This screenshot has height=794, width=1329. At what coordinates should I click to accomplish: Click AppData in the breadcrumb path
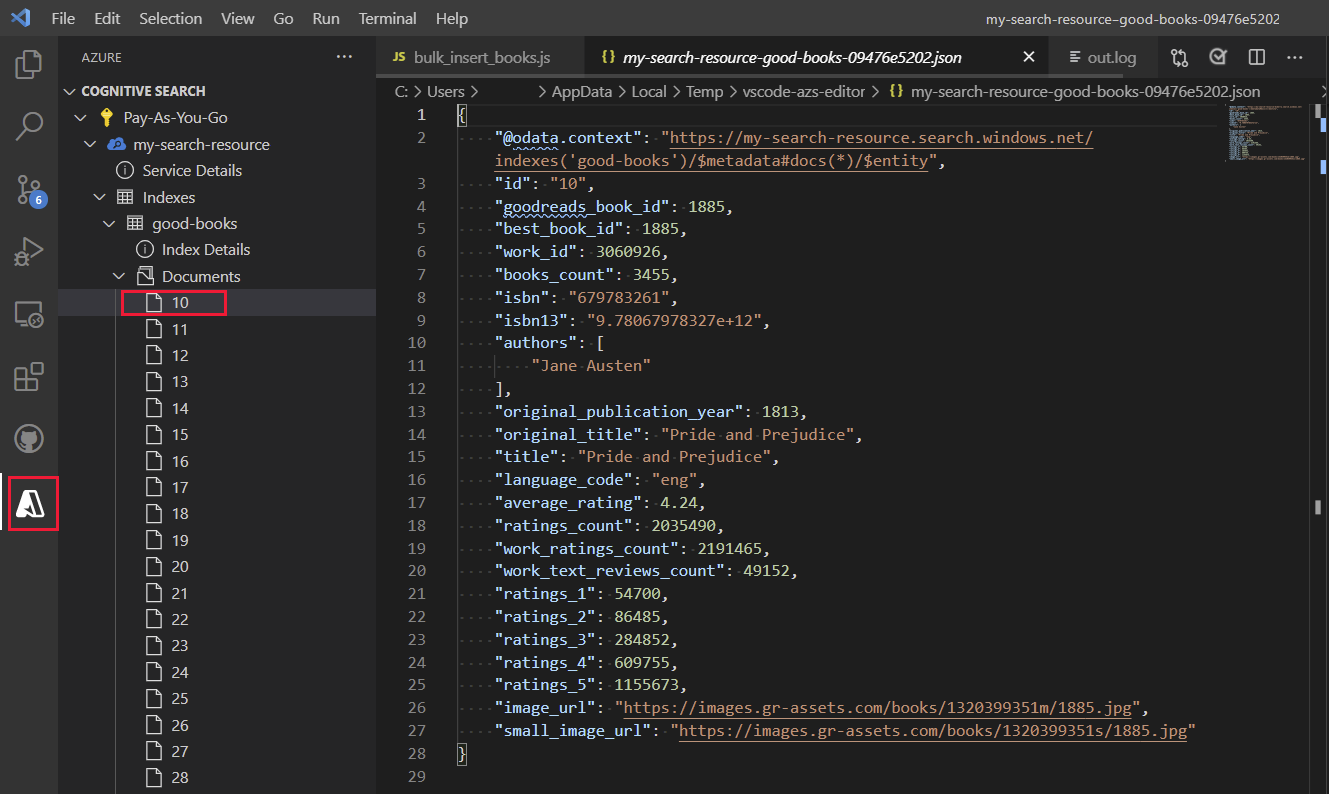coord(581,91)
